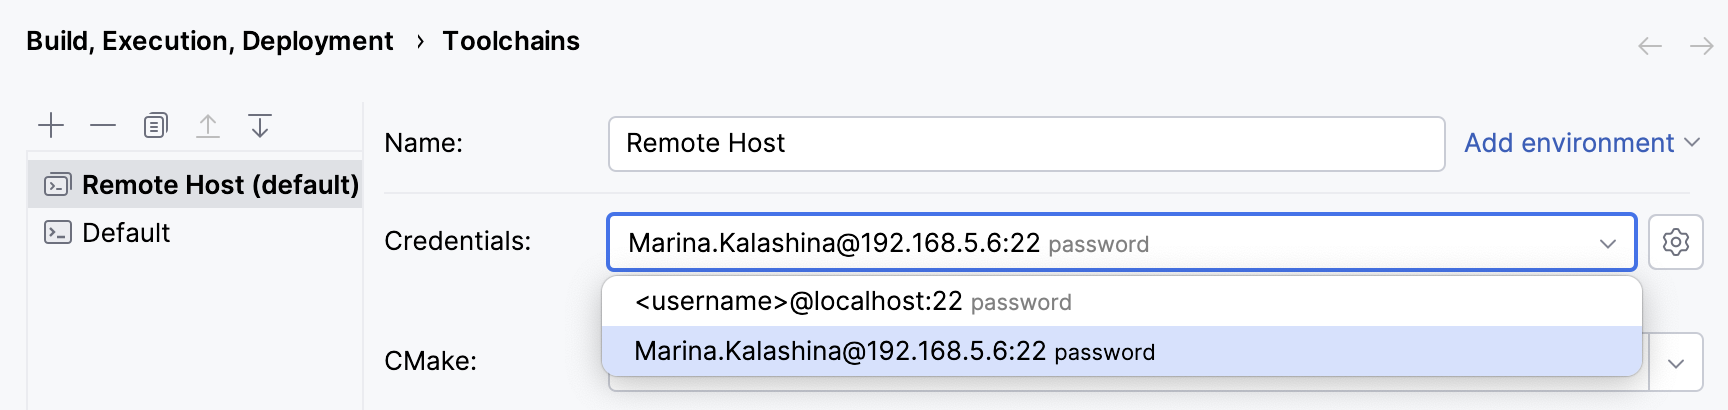Screen dimensions: 1728x410
Task: Remove the selected toolchain with minus icon
Action: [x=103, y=125]
